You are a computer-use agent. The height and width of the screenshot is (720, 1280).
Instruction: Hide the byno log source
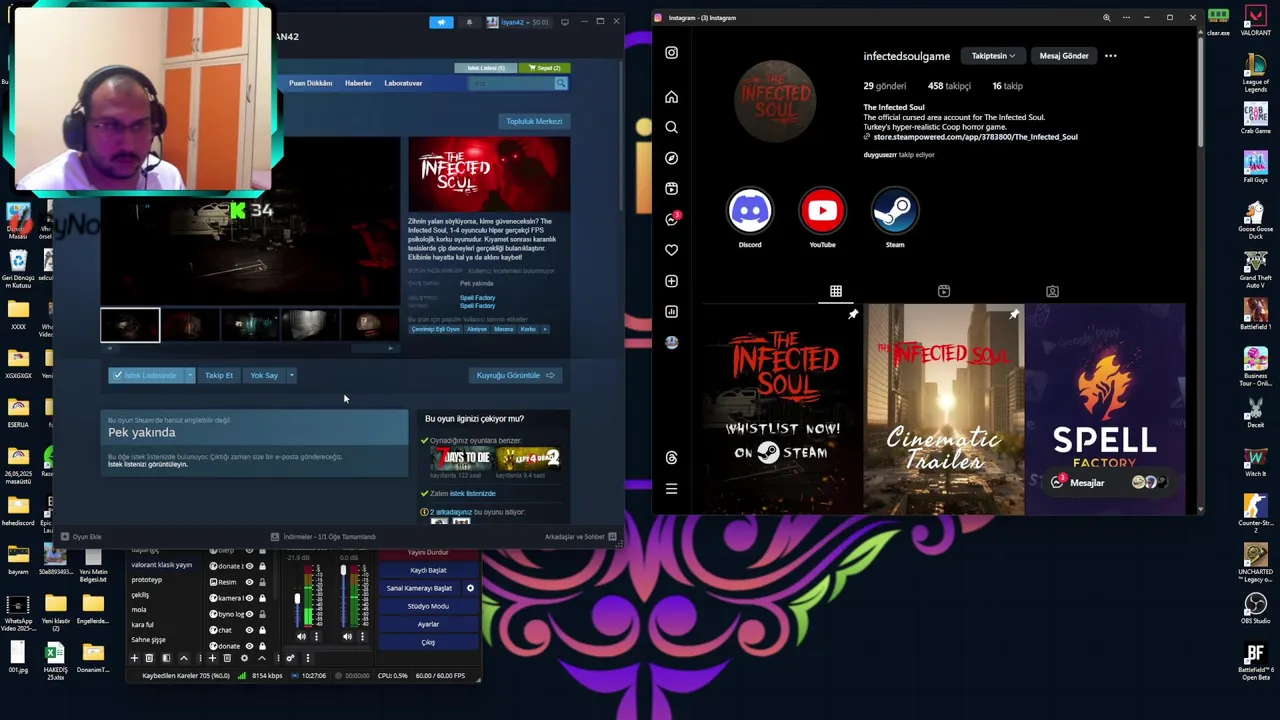(x=249, y=614)
